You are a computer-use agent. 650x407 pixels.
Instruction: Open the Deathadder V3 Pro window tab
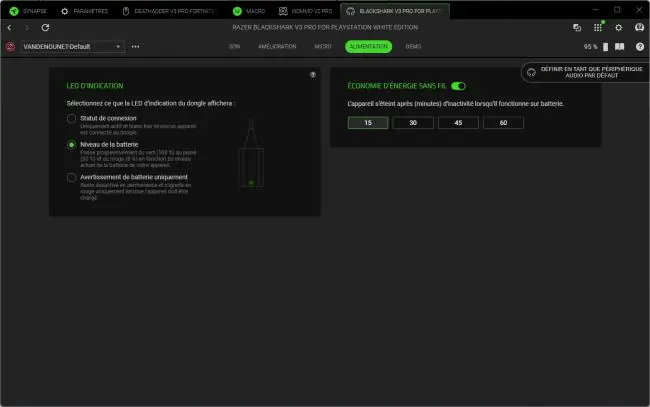point(169,11)
